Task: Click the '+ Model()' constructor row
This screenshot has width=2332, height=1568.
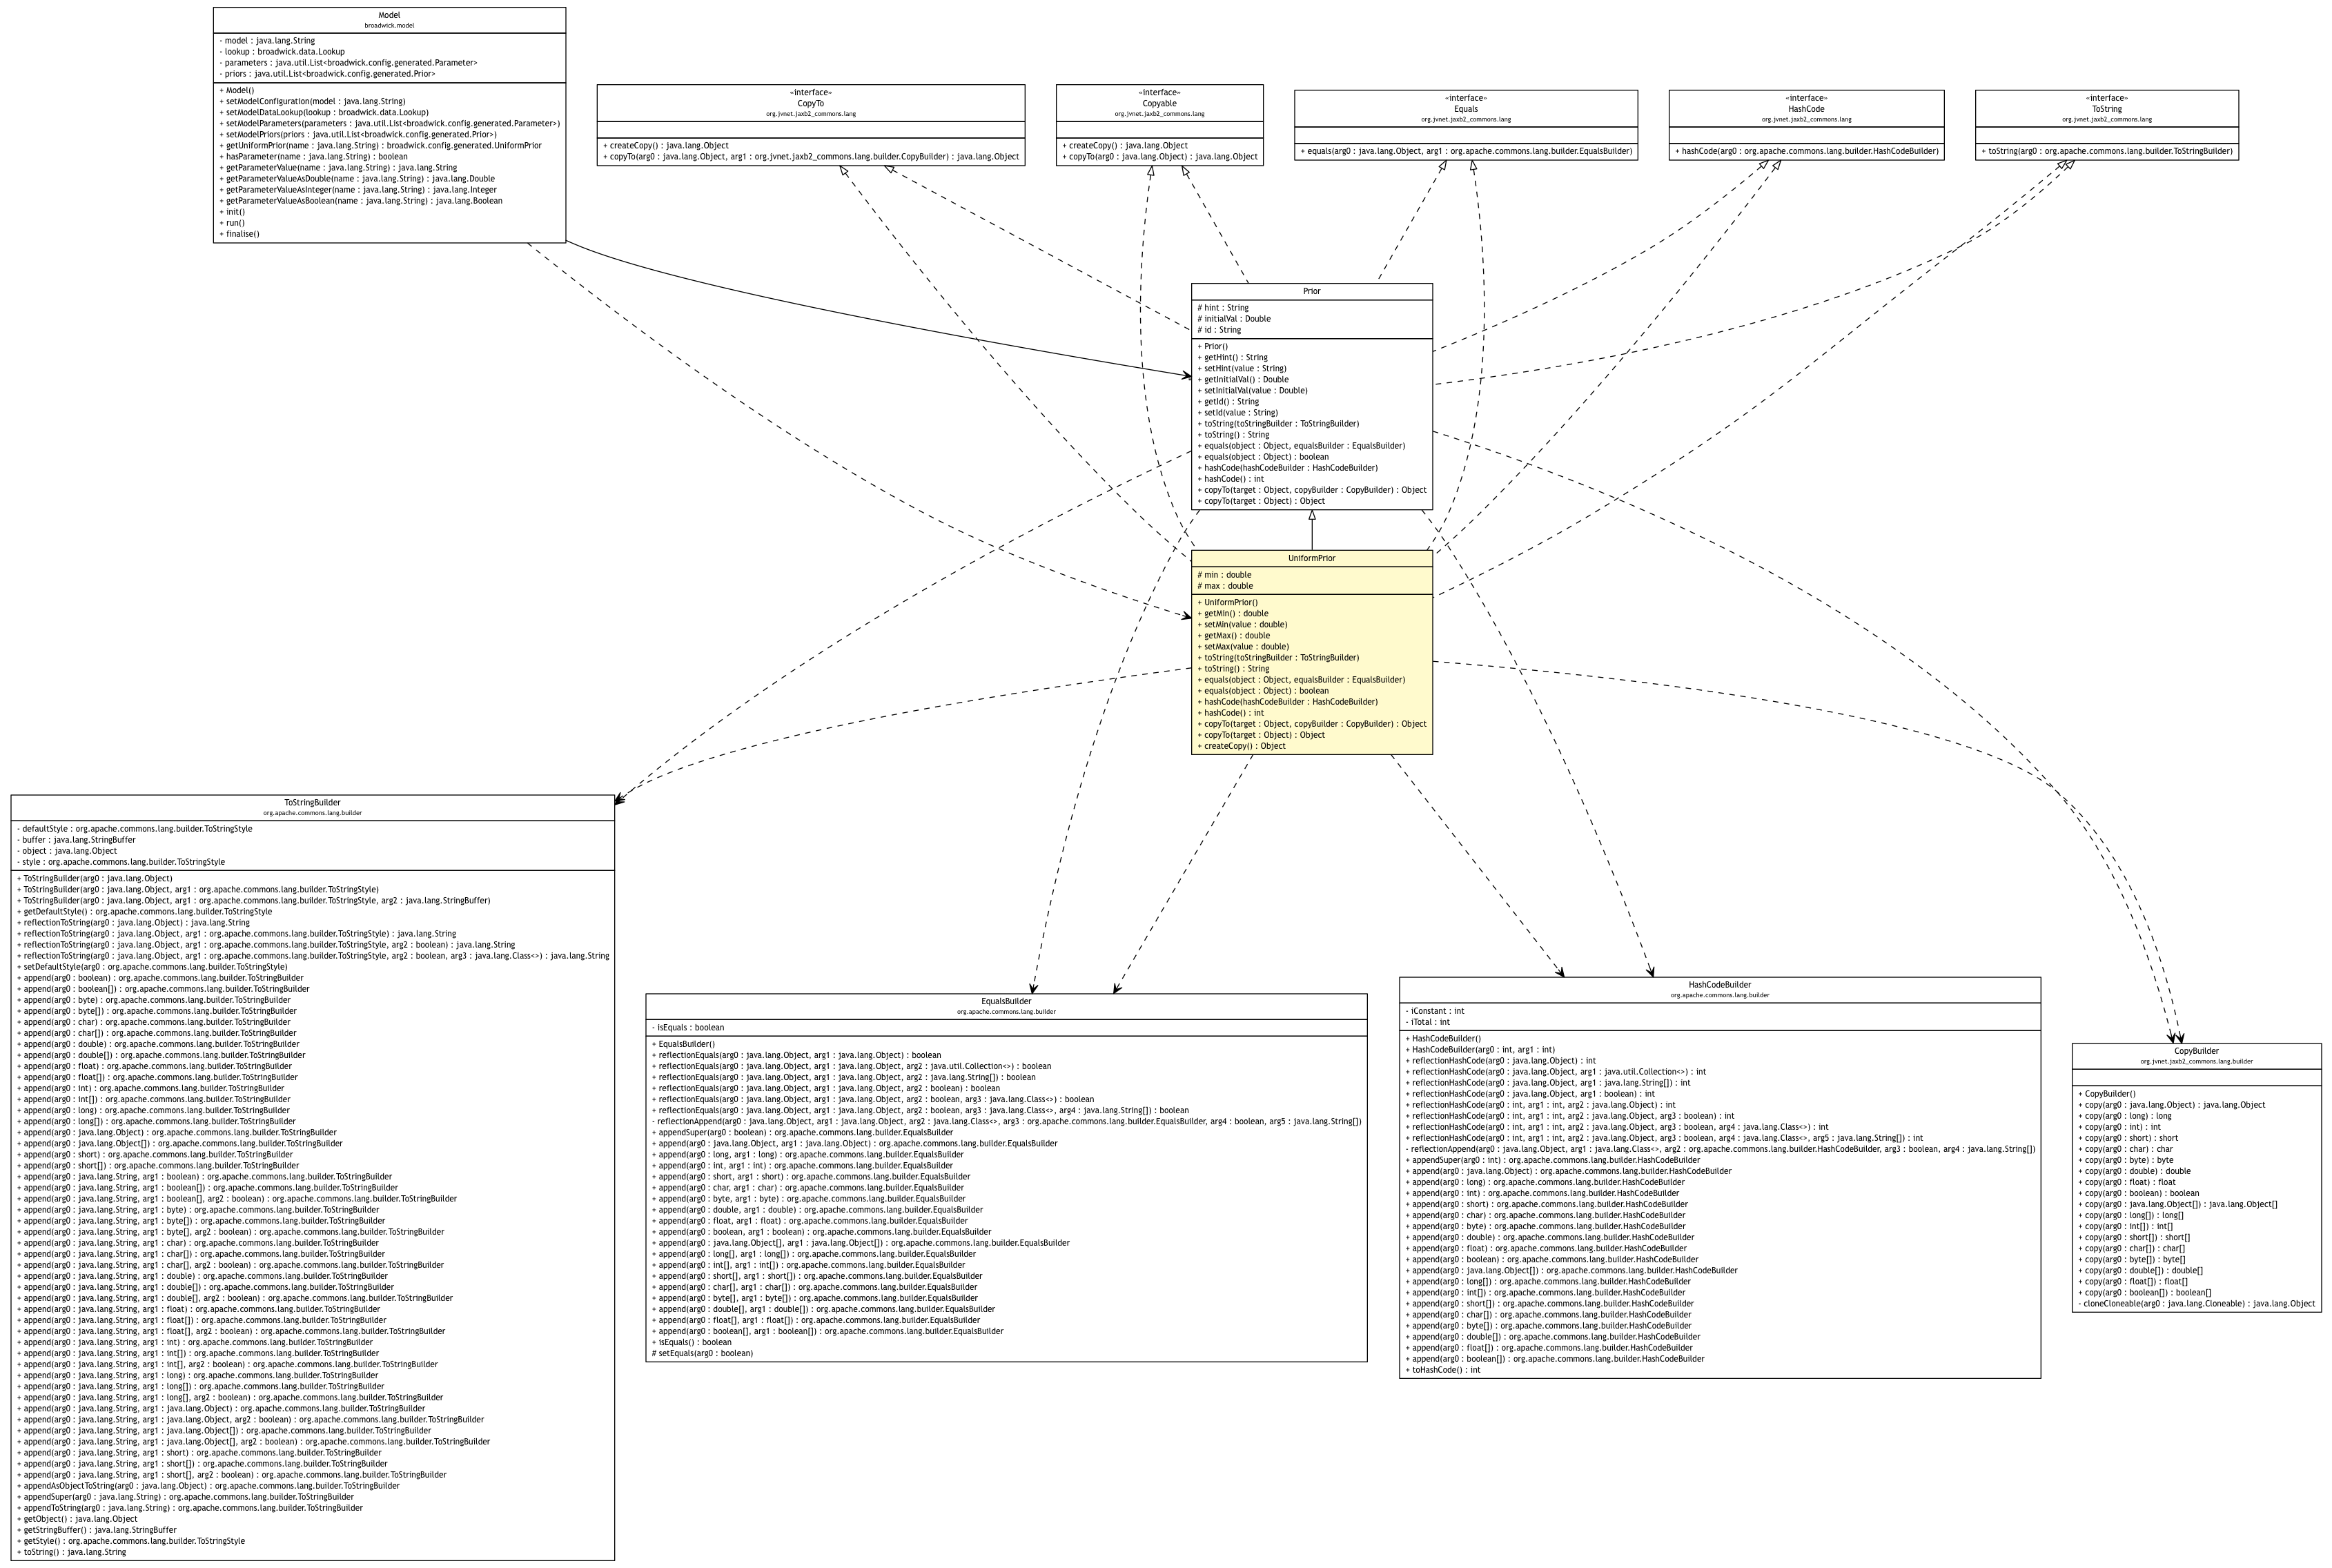Action: click(x=236, y=91)
